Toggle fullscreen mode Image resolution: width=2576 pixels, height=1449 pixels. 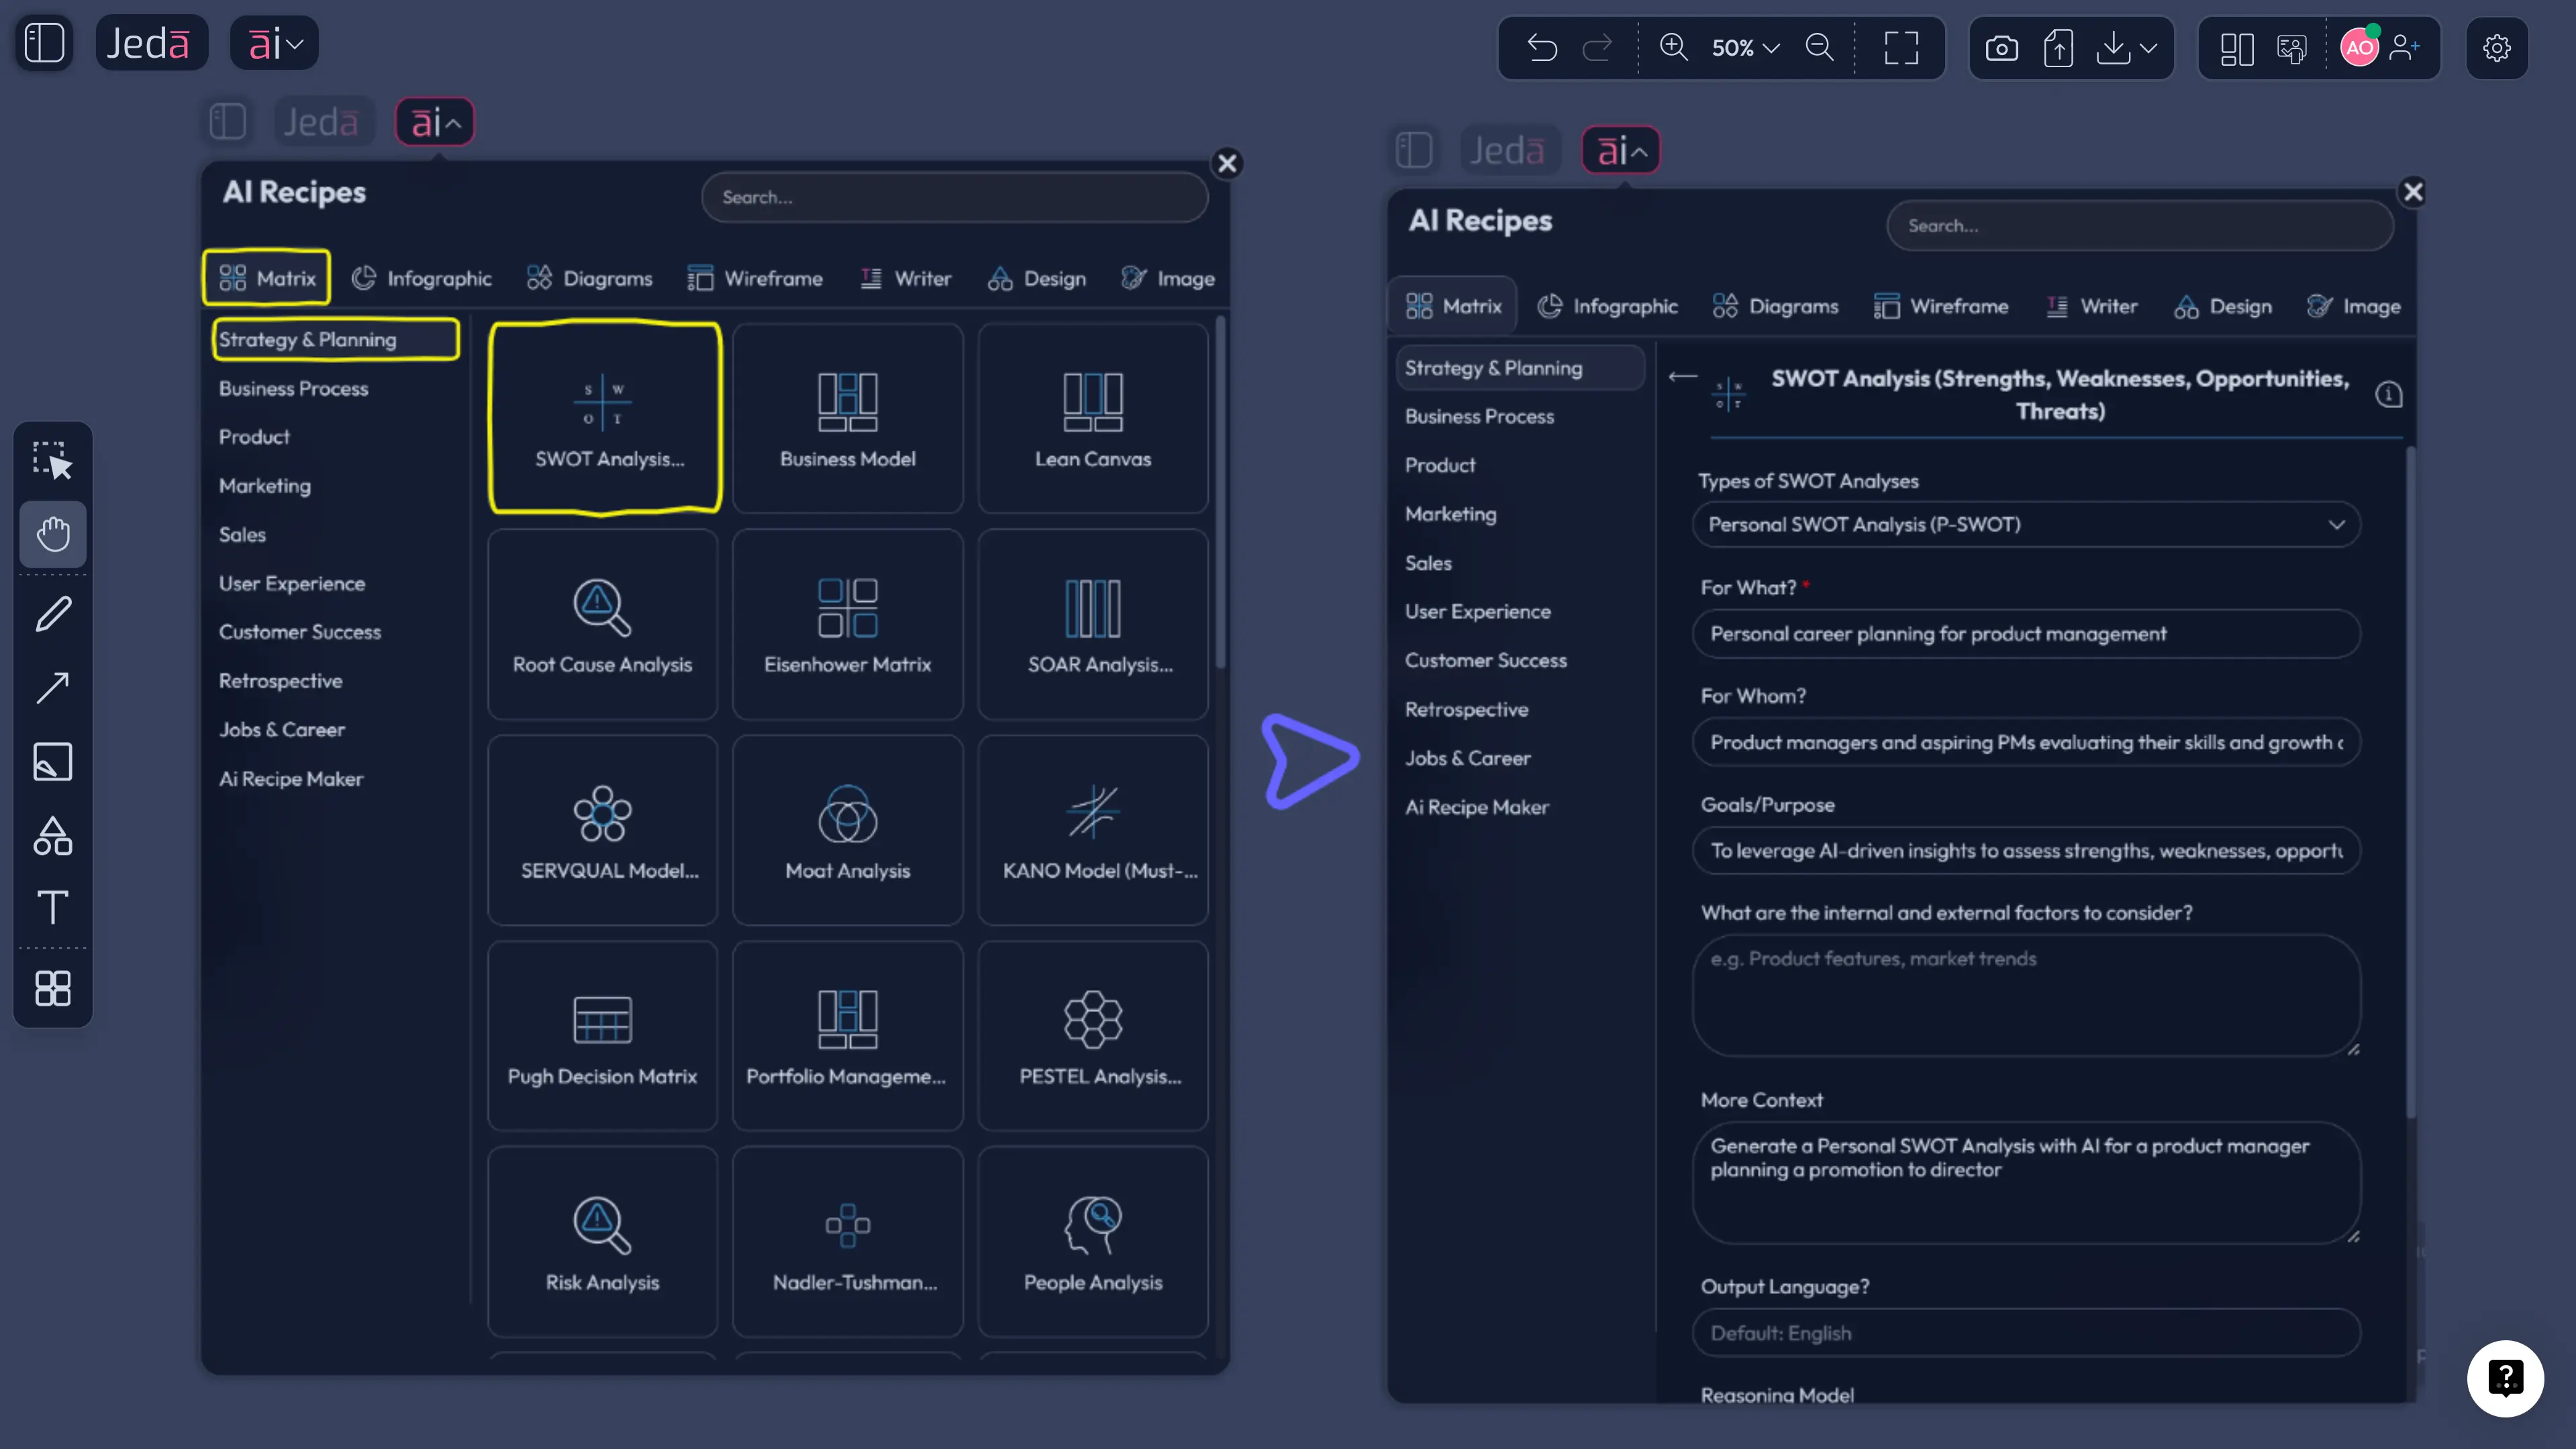click(x=1901, y=47)
